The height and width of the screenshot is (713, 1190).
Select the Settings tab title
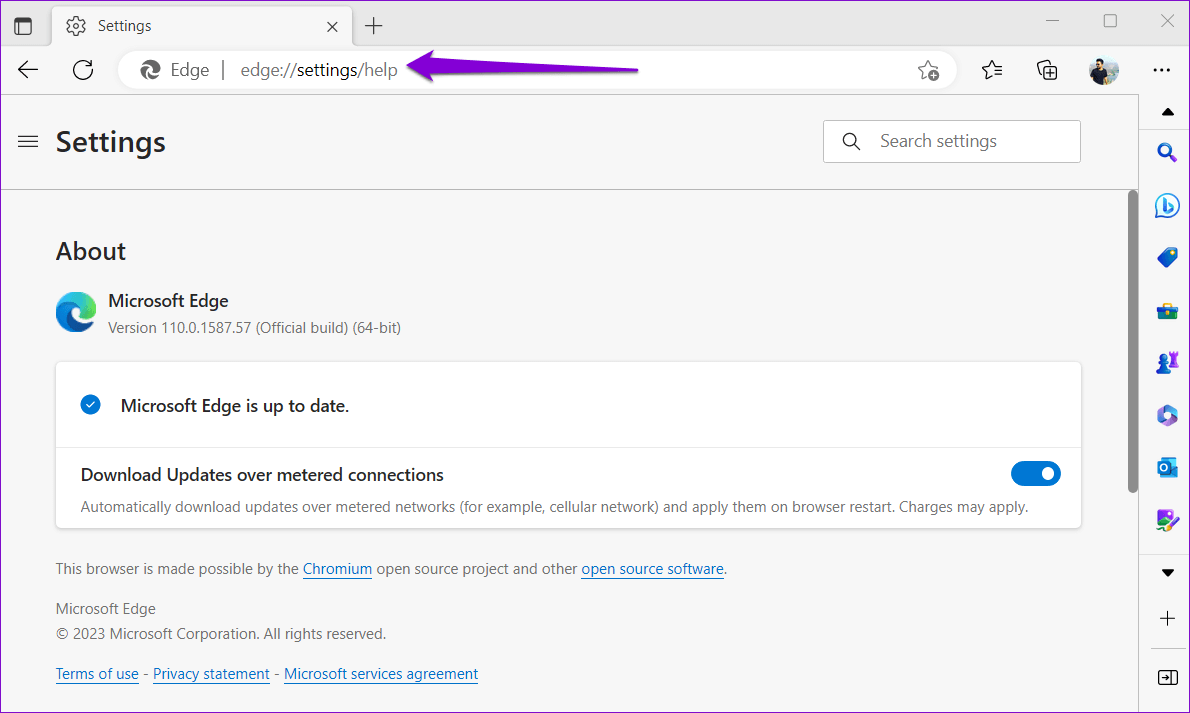click(124, 26)
